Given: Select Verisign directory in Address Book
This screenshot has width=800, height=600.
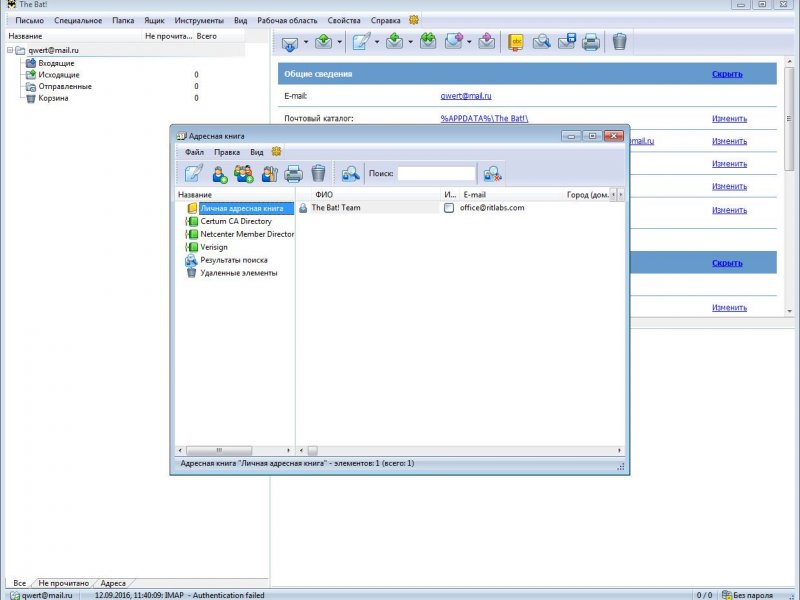Looking at the screenshot, I should click(214, 247).
